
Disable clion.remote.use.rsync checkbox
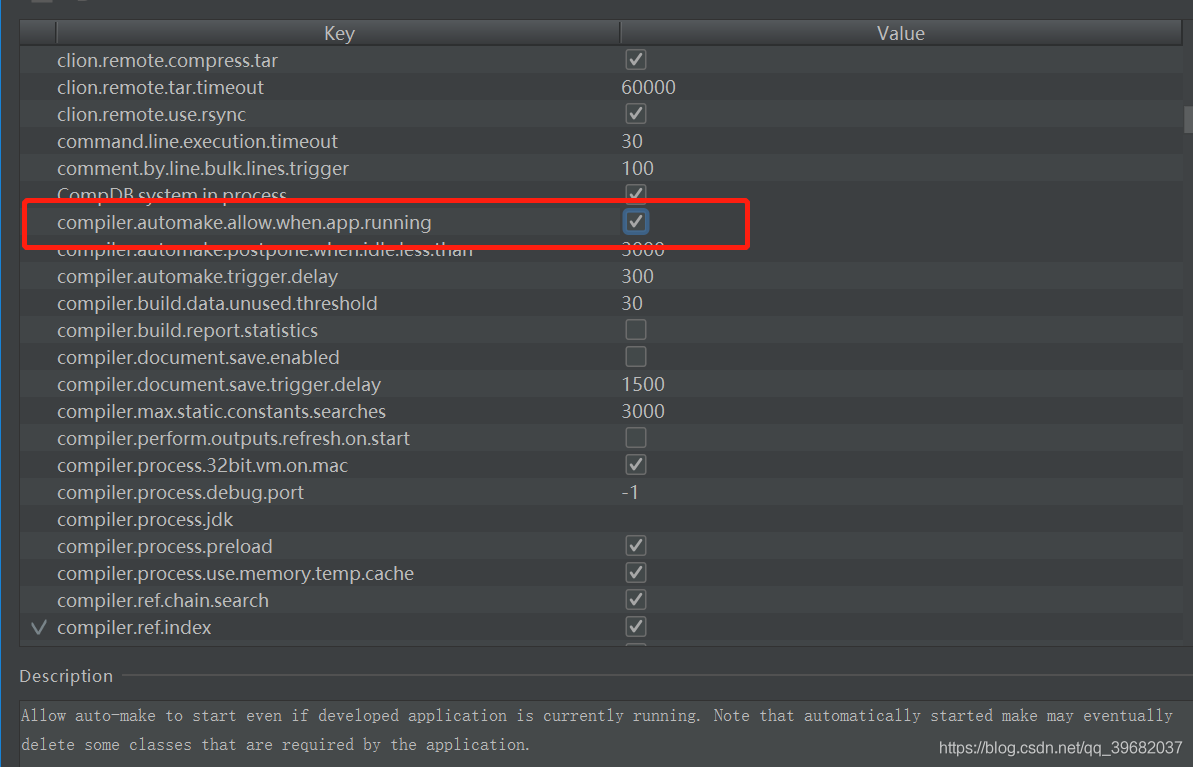click(x=636, y=113)
